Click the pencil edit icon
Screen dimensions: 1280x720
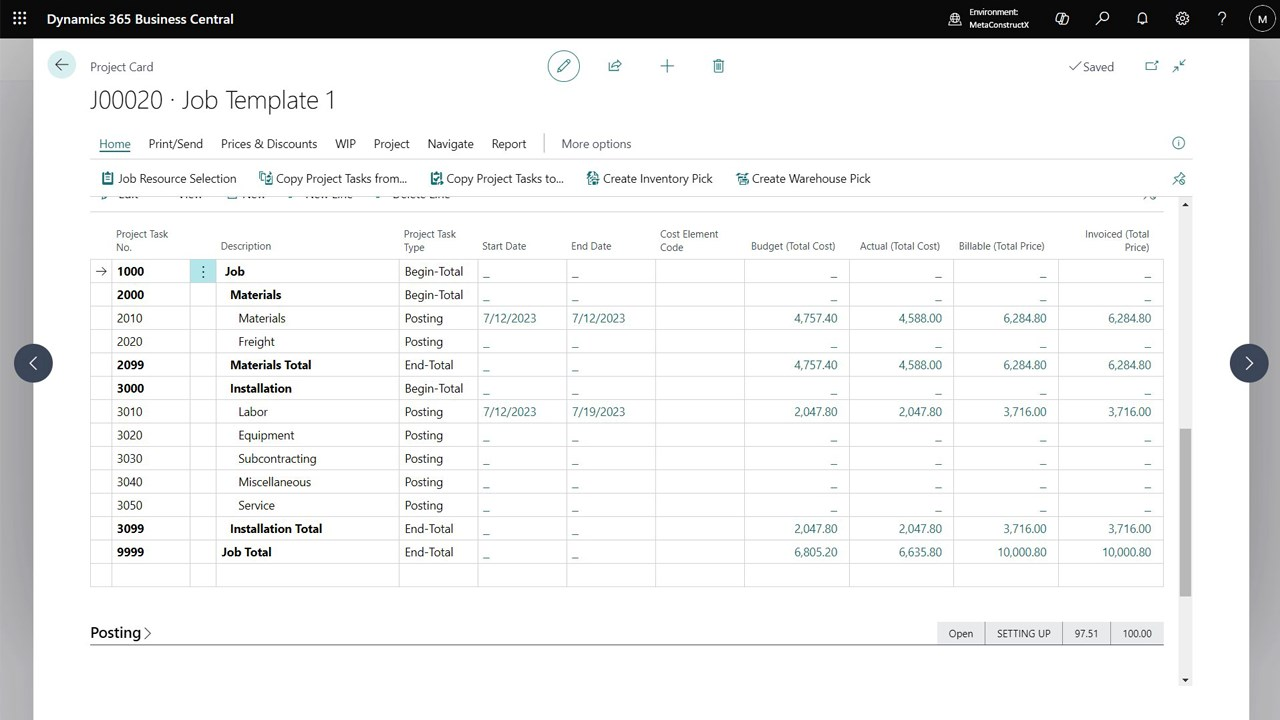pos(564,66)
